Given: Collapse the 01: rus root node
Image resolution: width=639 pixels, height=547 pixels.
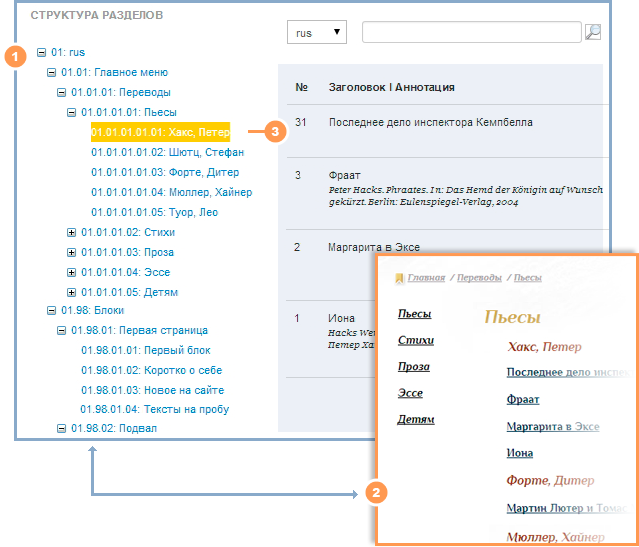Looking at the screenshot, I should [x=41, y=53].
